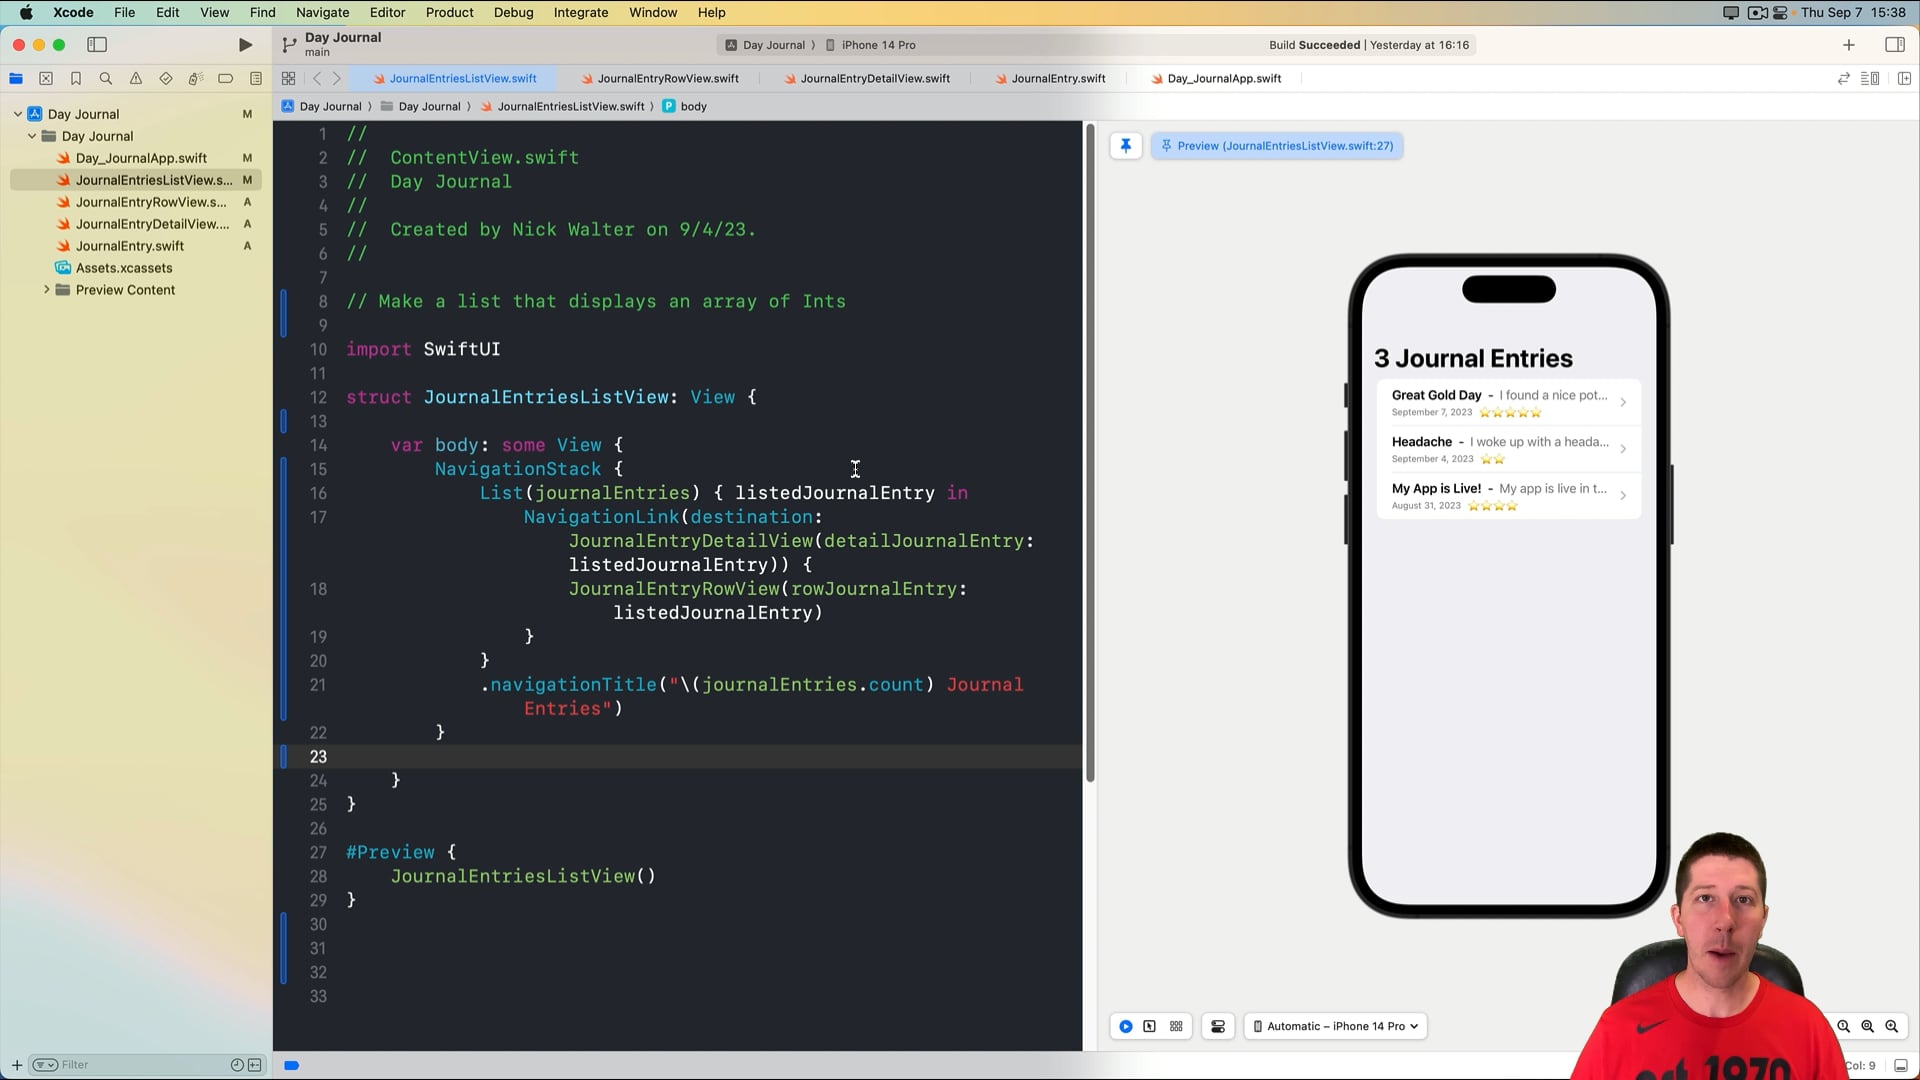The width and height of the screenshot is (1920, 1080).
Task: Choose the Day Journal scheme
Action: tap(766, 45)
